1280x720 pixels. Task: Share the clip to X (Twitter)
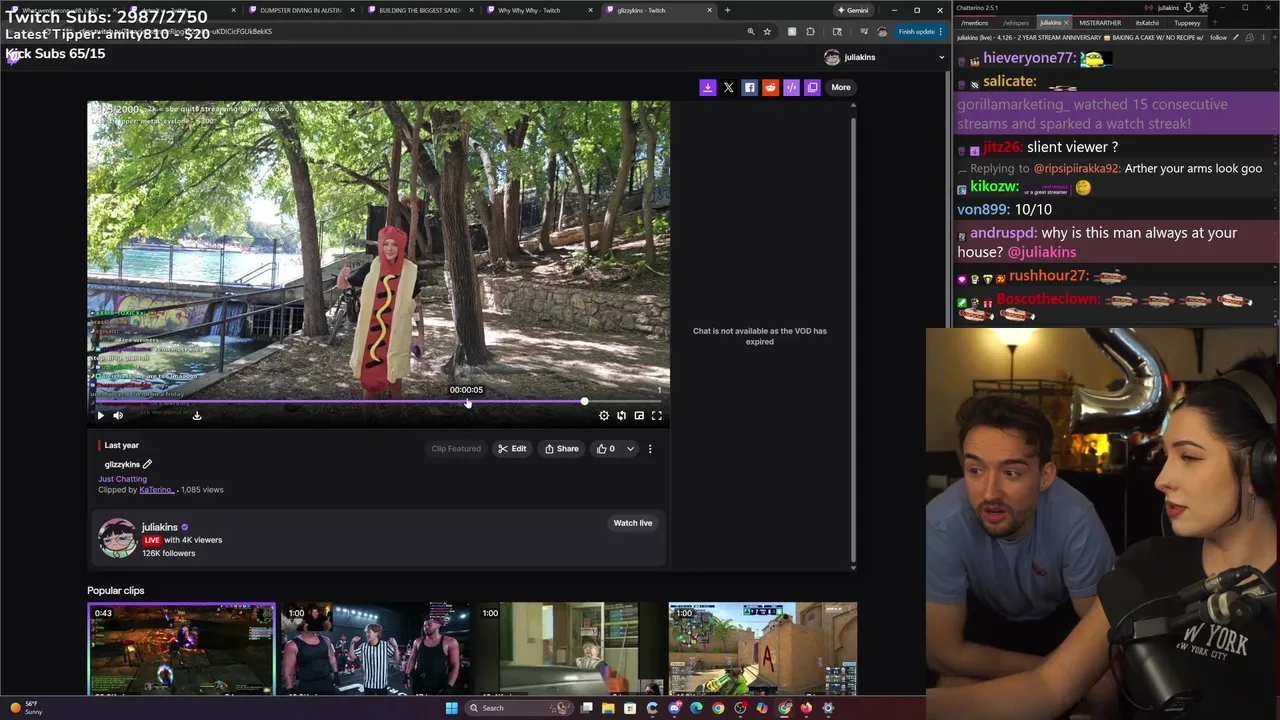(x=728, y=87)
